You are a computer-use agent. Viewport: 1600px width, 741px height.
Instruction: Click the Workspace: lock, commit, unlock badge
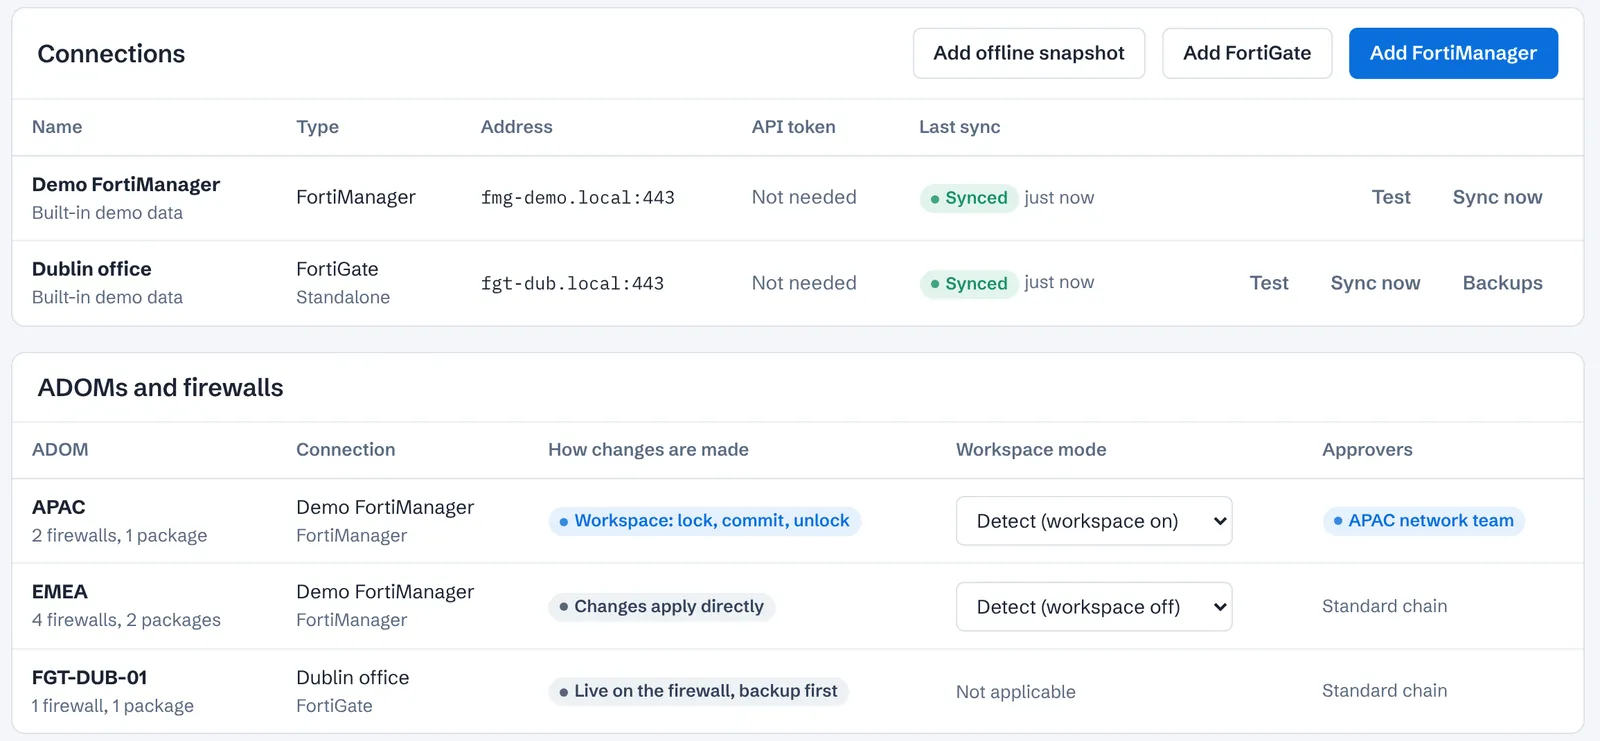click(704, 521)
